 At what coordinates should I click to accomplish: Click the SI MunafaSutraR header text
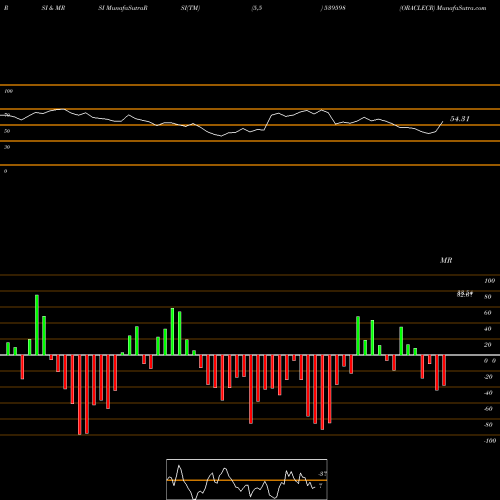(123, 8)
